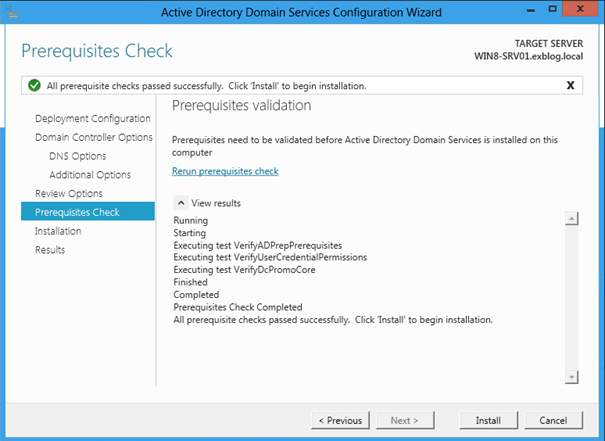Open Additional Options step
This screenshot has width=605, height=441.
tap(90, 175)
